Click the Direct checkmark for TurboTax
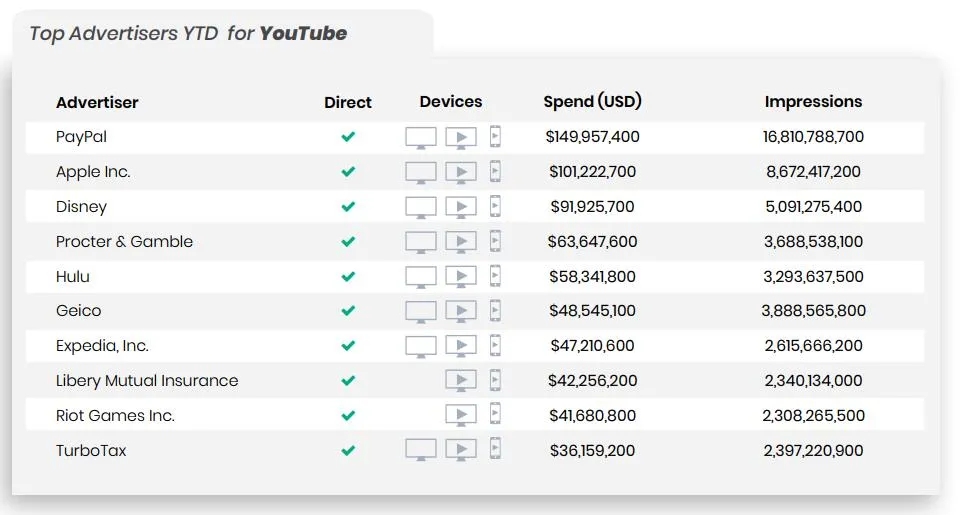The height and width of the screenshot is (515, 960). pyautogui.click(x=348, y=451)
